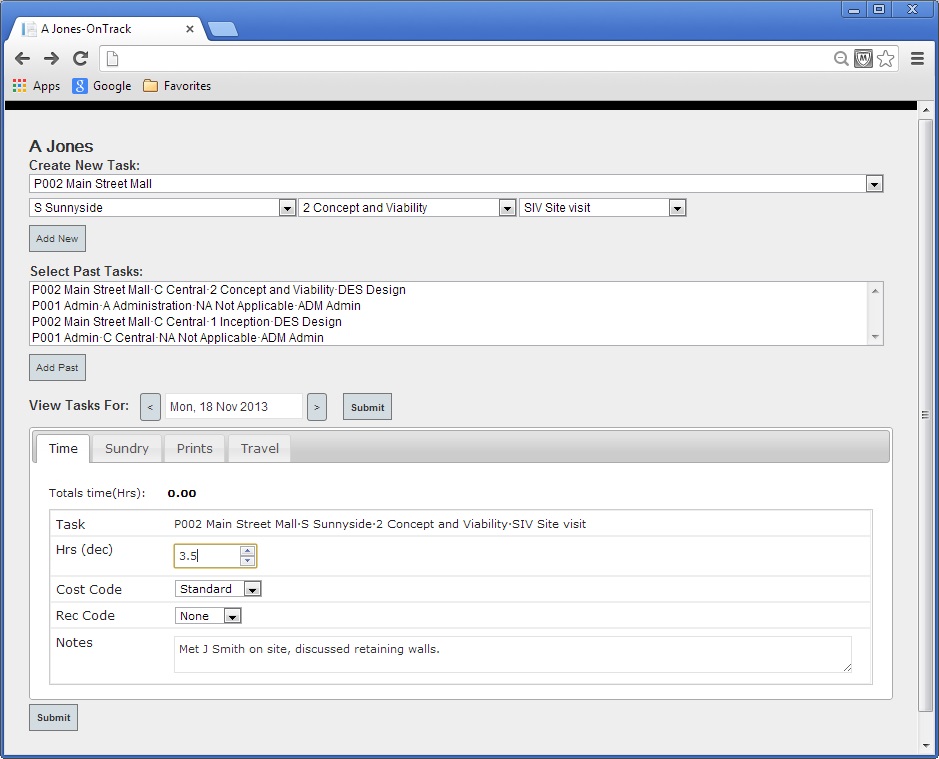The width and height of the screenshot is (939, 759).
Task: Navigate back in the browser
Action: coord(22,58)
